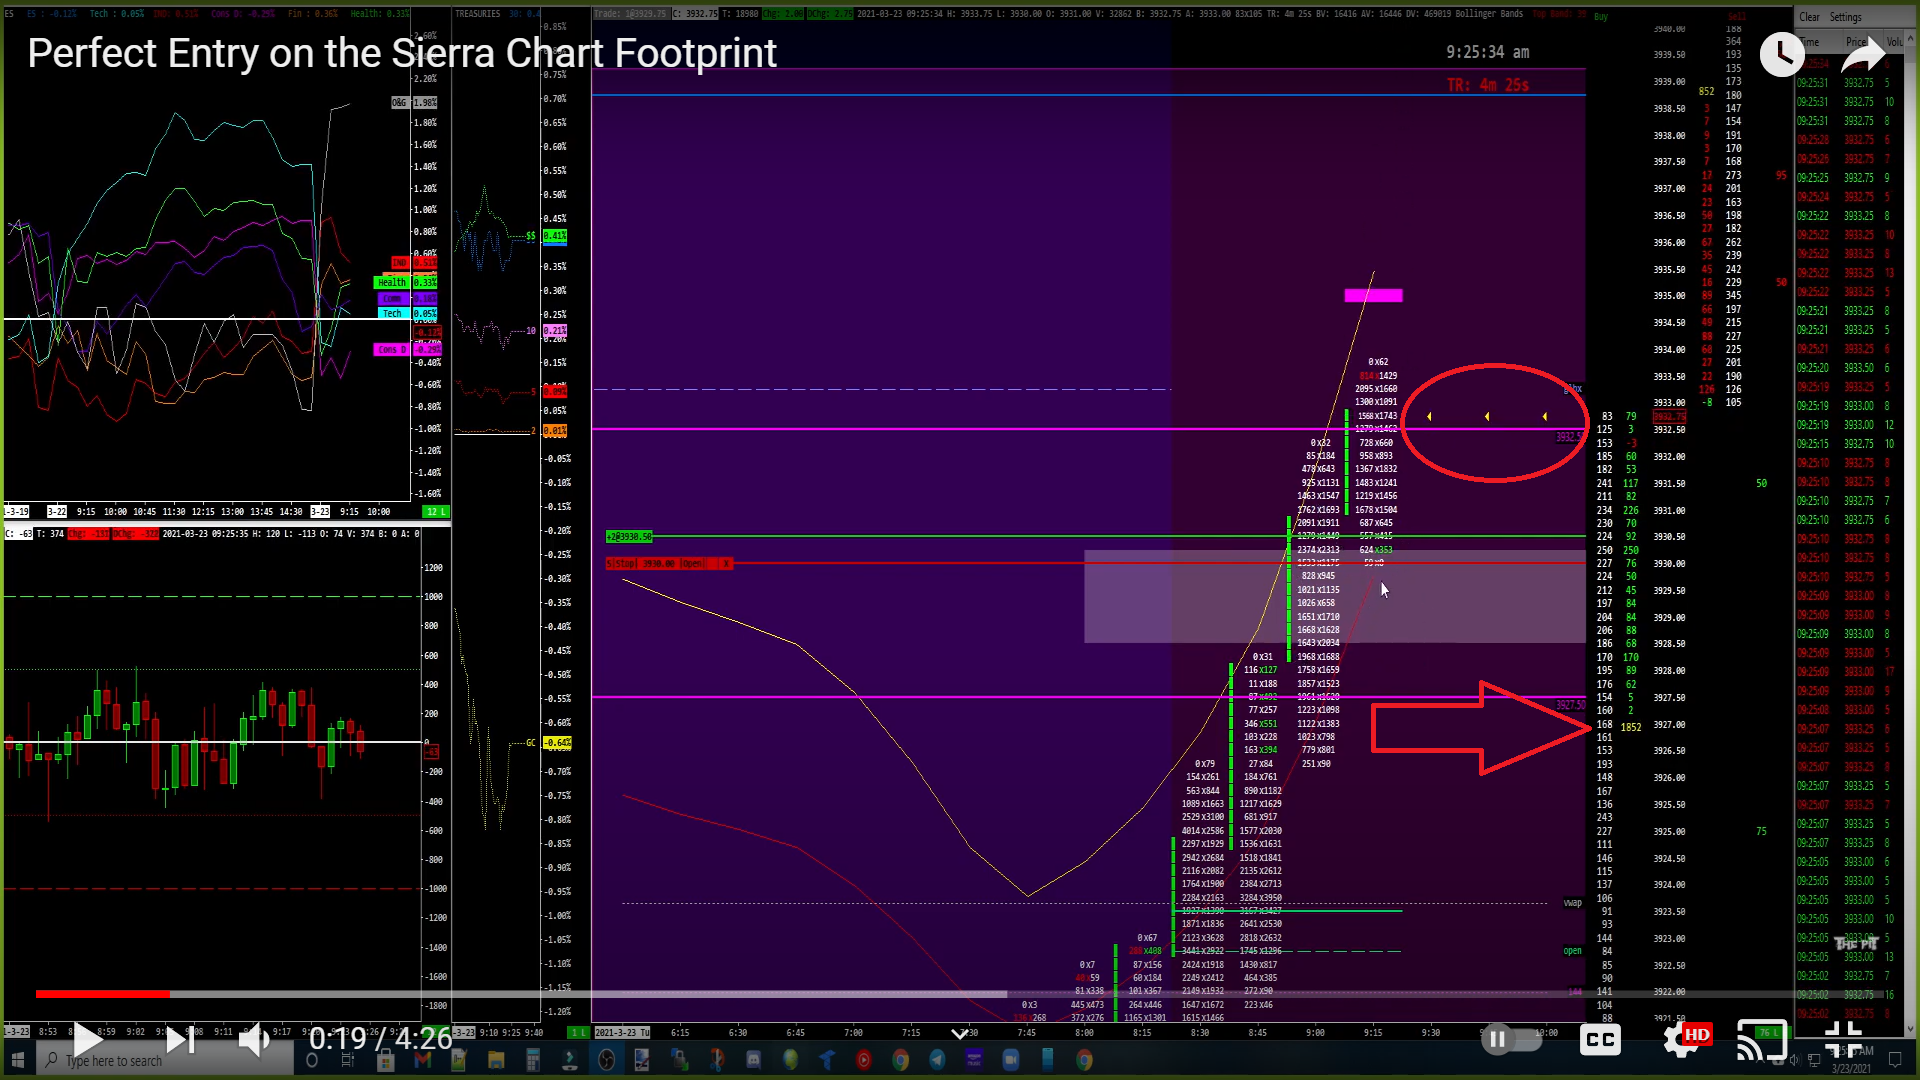The height and width of the screenshot is (1080, 1920).
Task: Seek using the video progress bar
Action: (x=960, y=994)
